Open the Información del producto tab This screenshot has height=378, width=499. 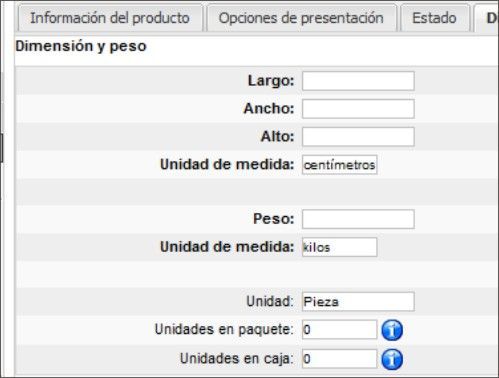[x=110, y=18]
